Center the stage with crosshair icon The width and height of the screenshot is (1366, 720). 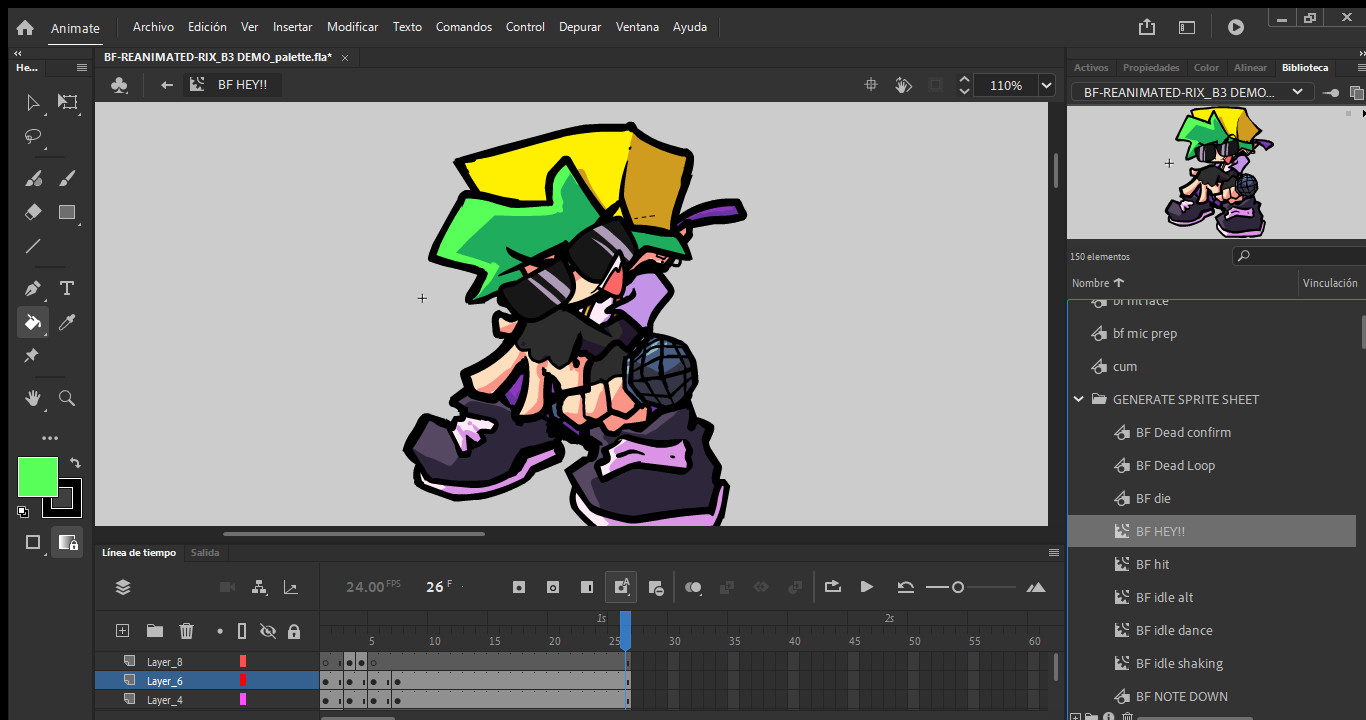(x=871, y=85)
